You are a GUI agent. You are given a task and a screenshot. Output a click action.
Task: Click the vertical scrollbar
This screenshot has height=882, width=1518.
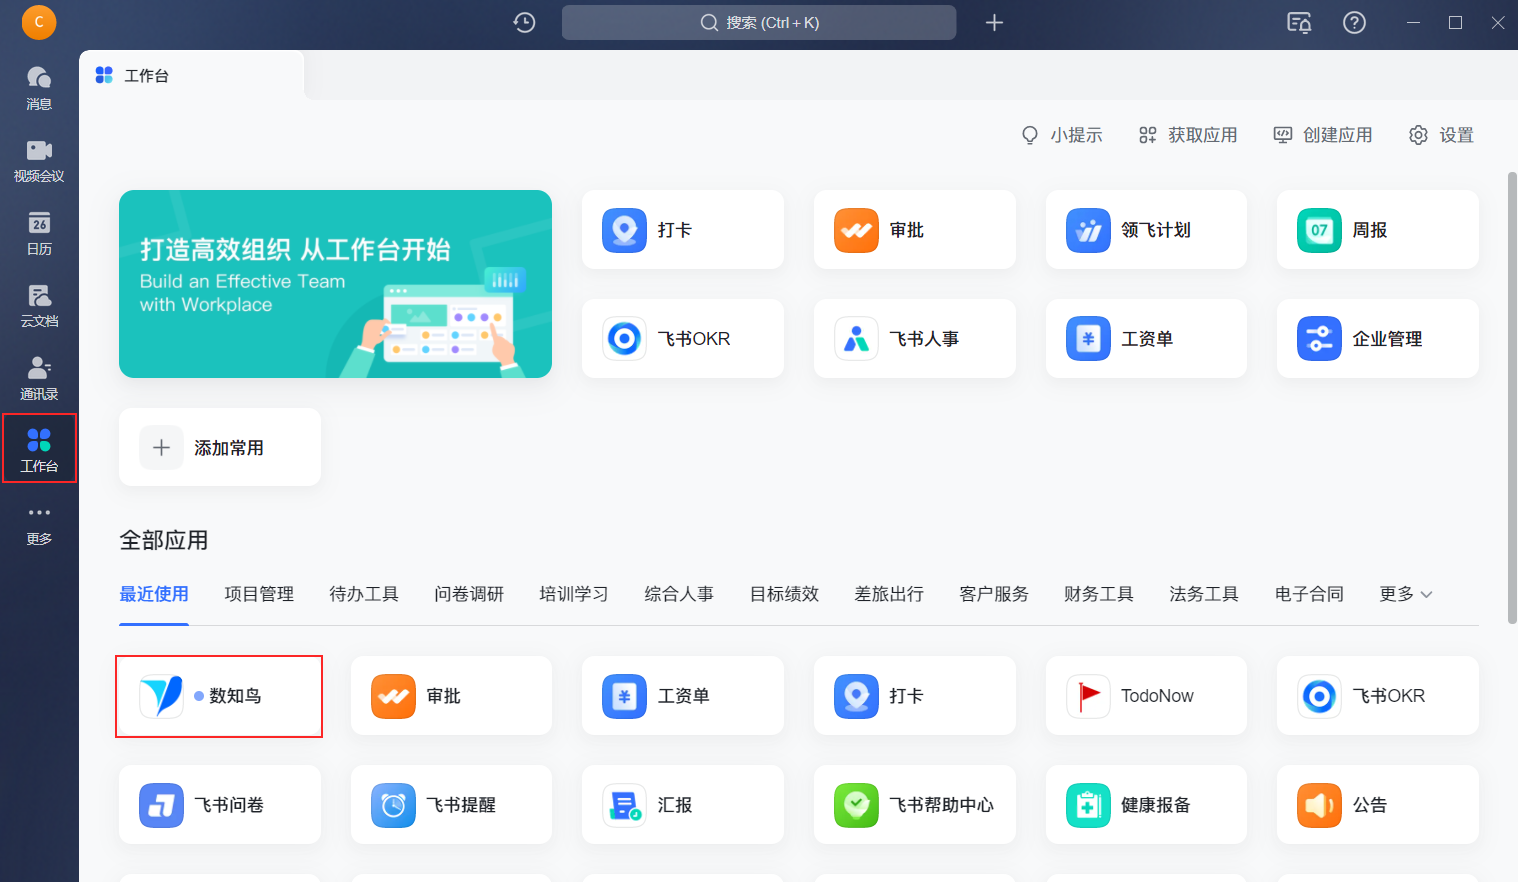pyautogui.click(x=1512, y=398)
